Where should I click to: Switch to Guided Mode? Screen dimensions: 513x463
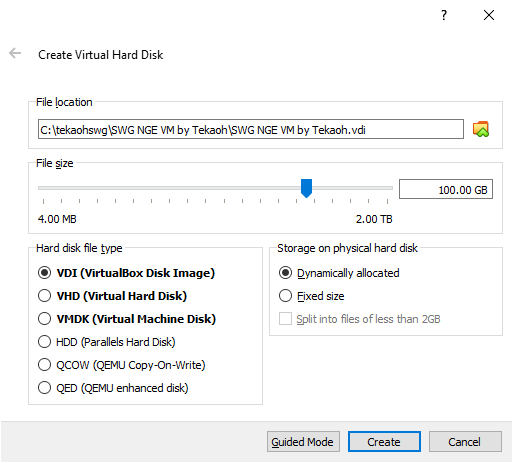point(303,442)
